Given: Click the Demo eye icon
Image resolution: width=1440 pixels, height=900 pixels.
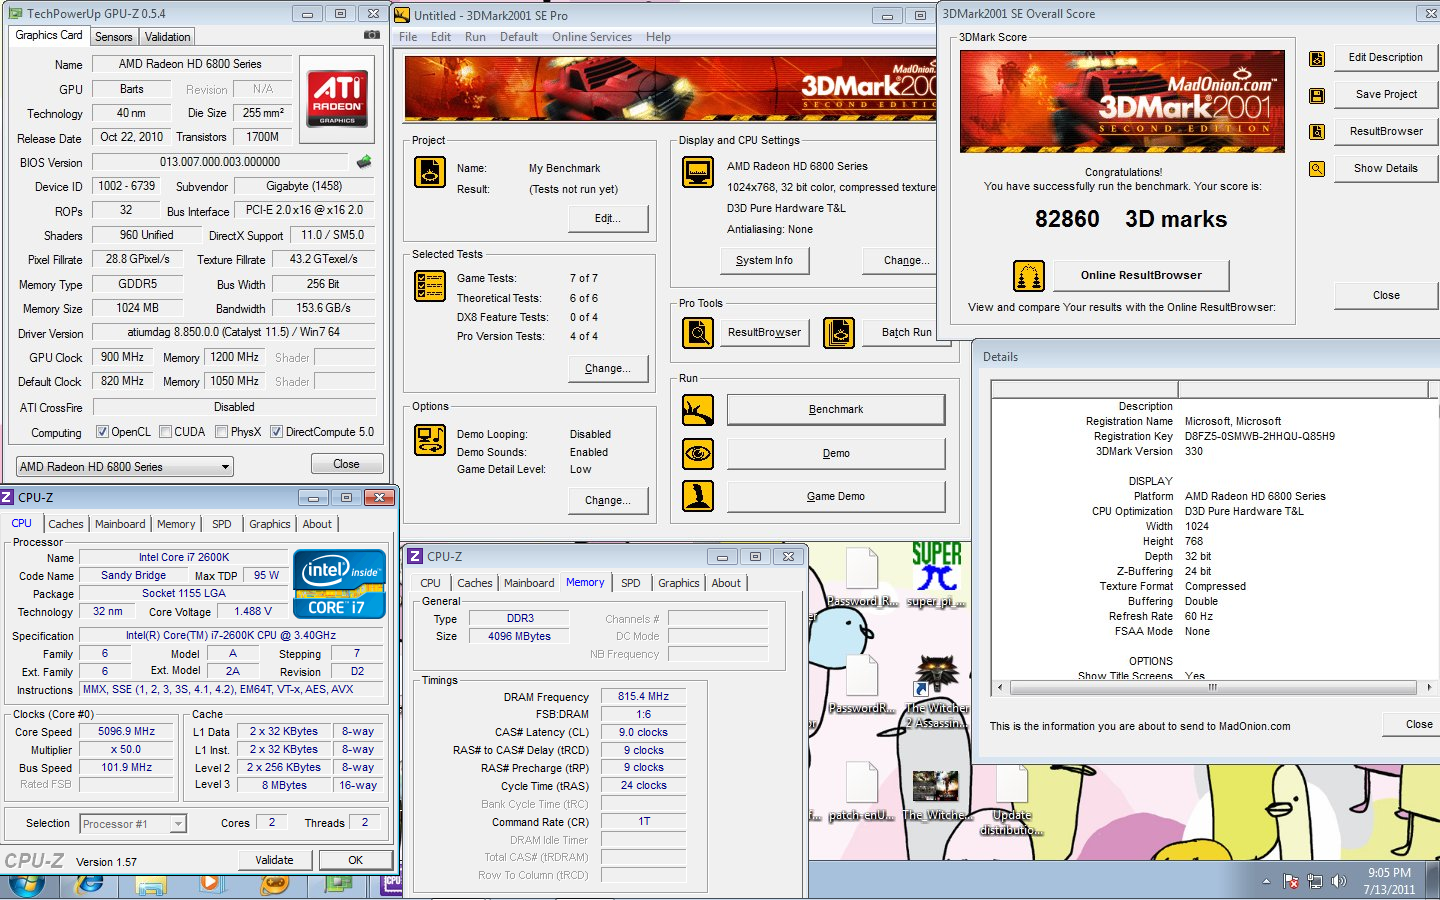Looking at the screenshot, I should 698,453.
